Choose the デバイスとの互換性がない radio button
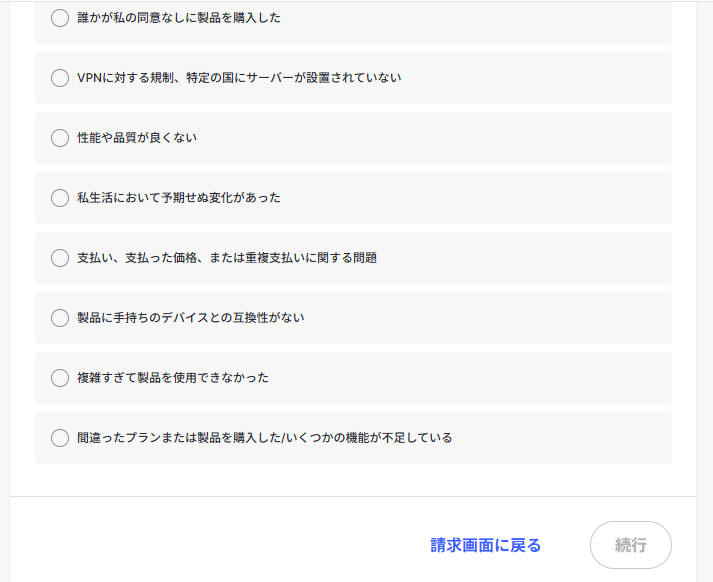Screen dimensions: 713x582 coord(60,318)
